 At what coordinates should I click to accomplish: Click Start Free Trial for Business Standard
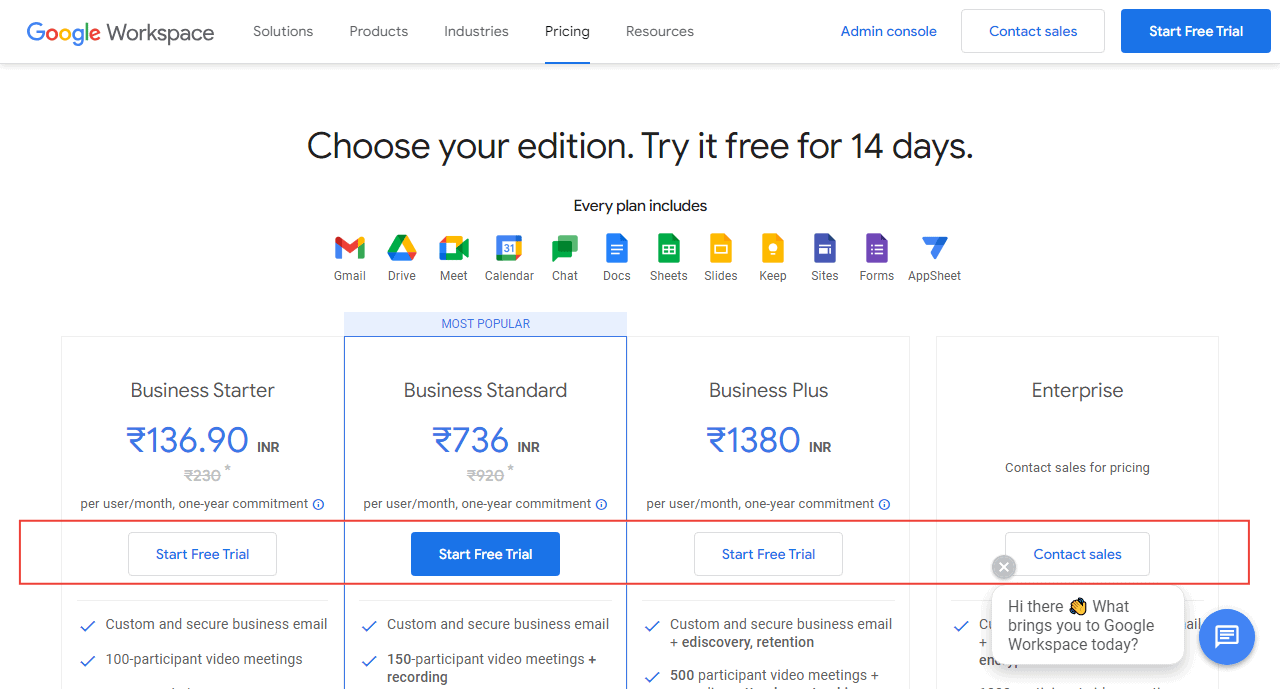[485, 553]
